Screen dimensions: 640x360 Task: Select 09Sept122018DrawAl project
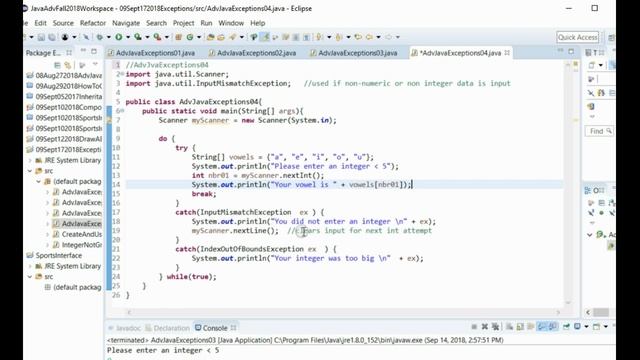point(64,139)
